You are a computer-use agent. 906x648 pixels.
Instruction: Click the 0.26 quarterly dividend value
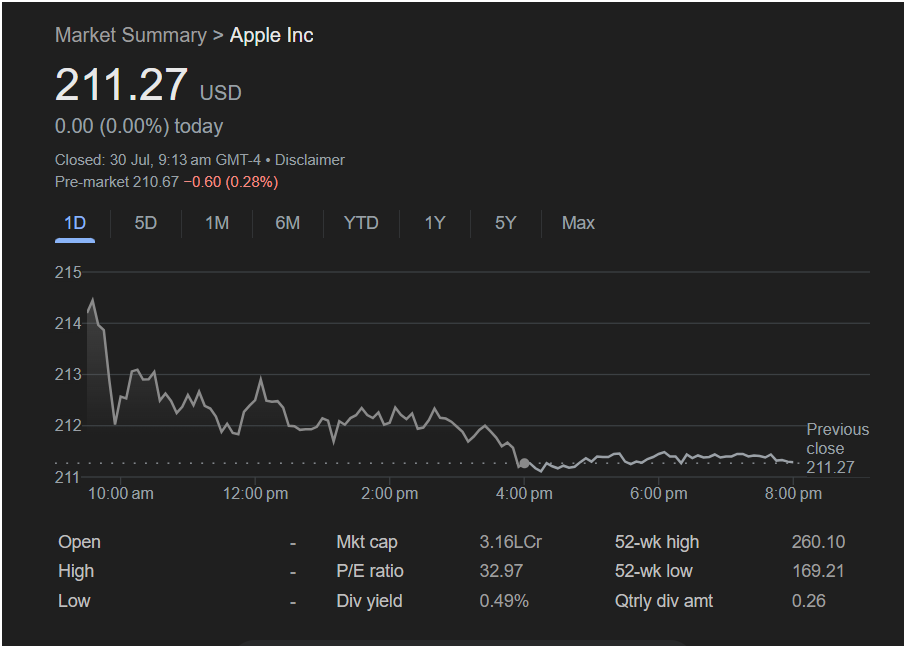pos(808,601)
